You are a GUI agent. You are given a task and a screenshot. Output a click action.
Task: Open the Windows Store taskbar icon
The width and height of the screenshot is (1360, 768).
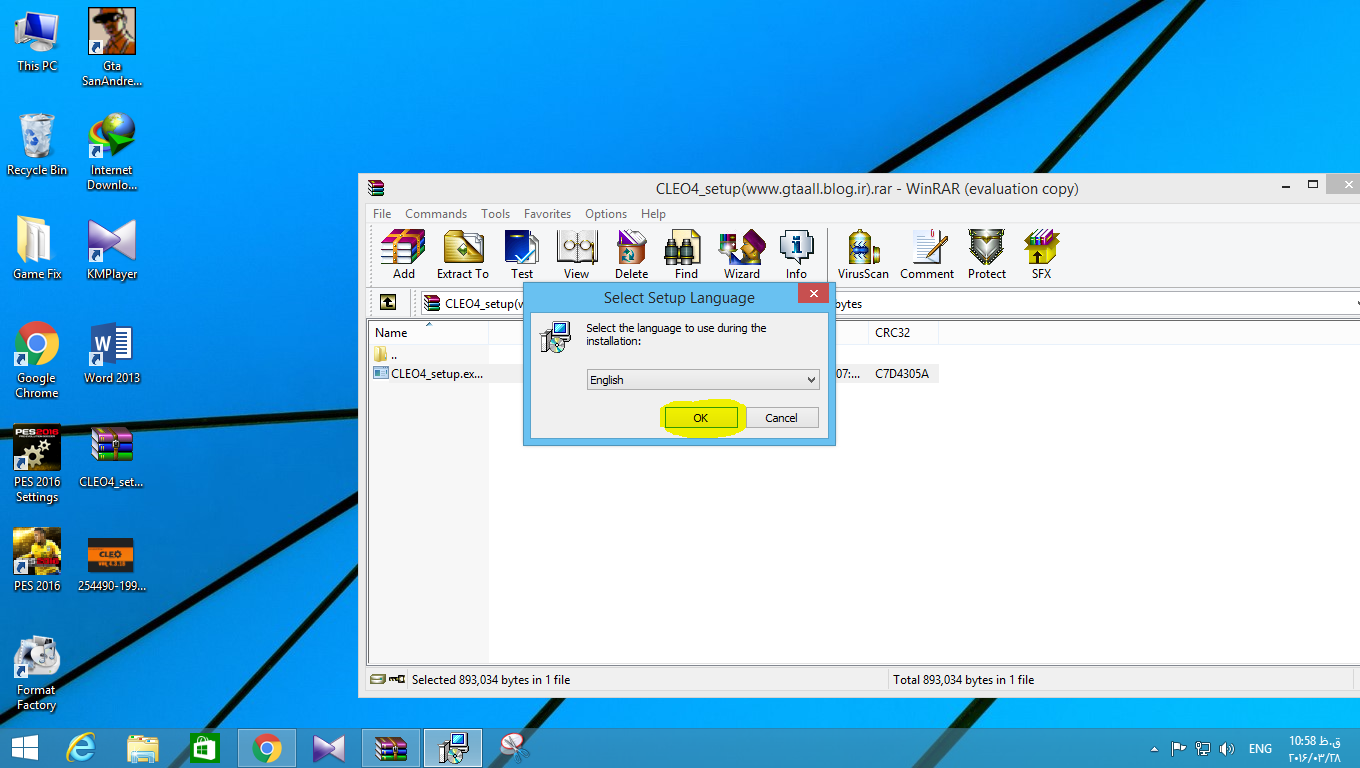click(x=205, y=748)
